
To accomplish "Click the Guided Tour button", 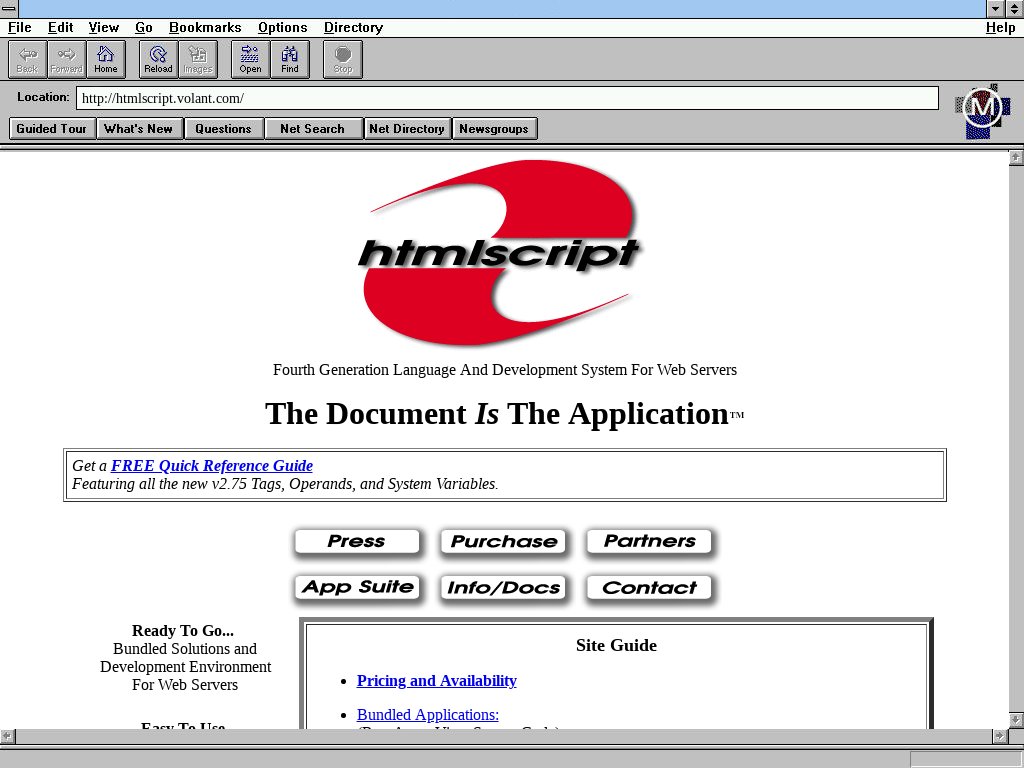I will (52, 129).
